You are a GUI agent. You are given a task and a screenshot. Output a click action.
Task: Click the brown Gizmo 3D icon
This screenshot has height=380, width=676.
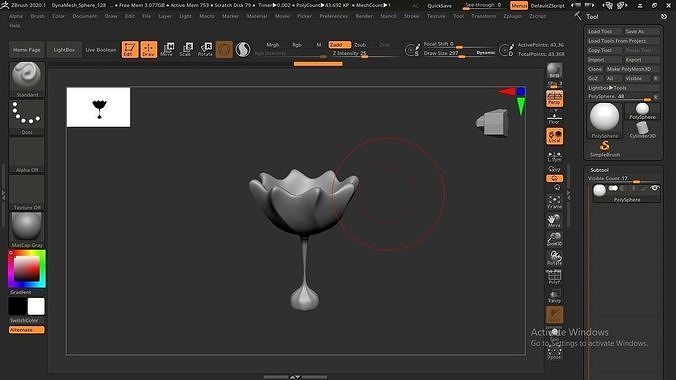[224, 49]
